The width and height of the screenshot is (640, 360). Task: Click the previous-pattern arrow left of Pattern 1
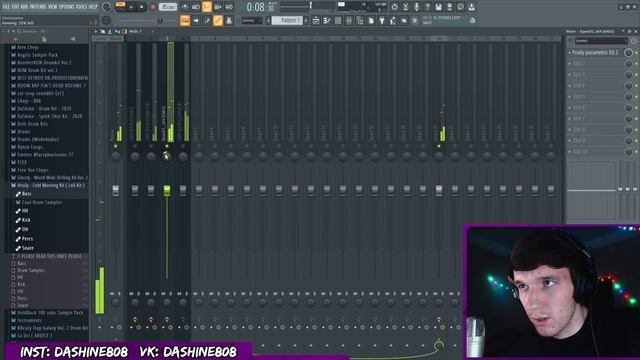click(269, 20)
